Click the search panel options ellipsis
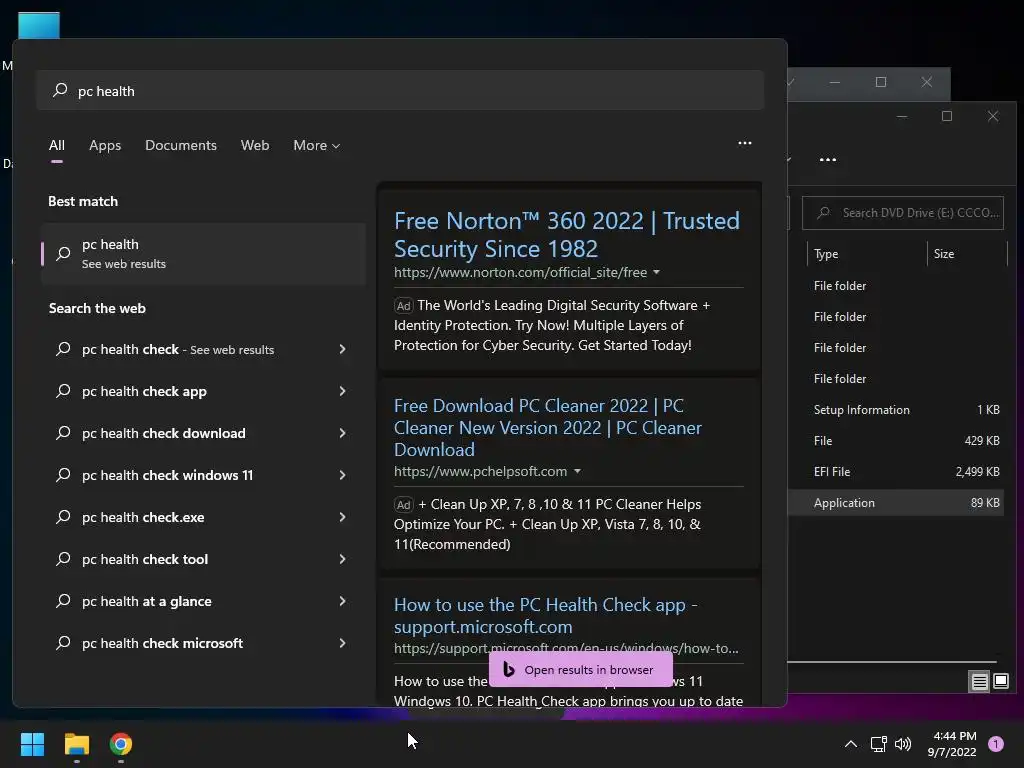 tap(744, 143)
